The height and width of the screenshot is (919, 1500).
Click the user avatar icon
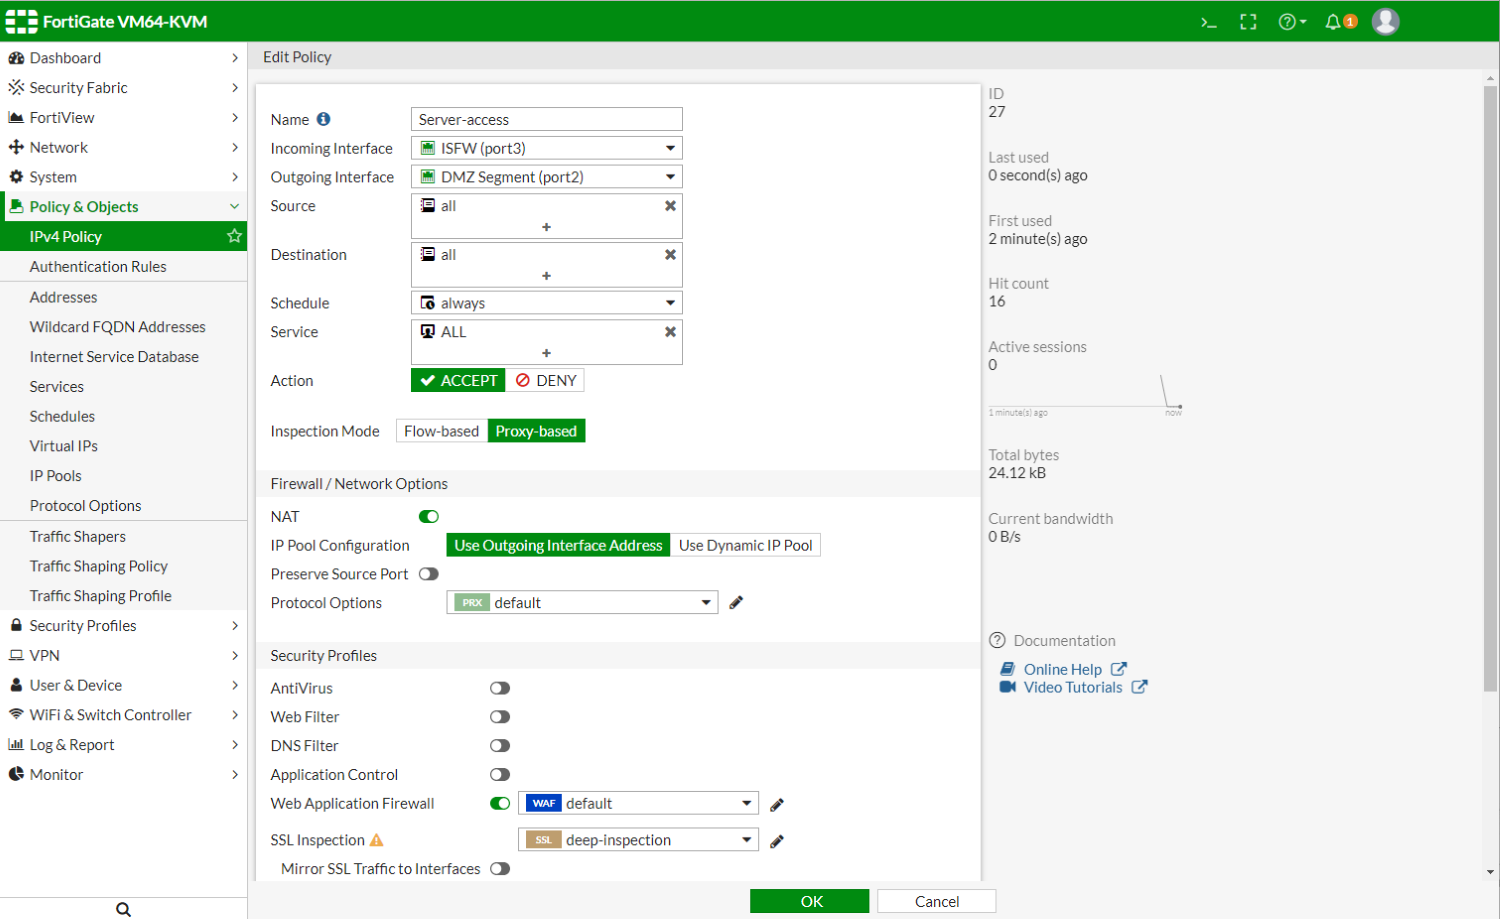(x=1385, y=20)
